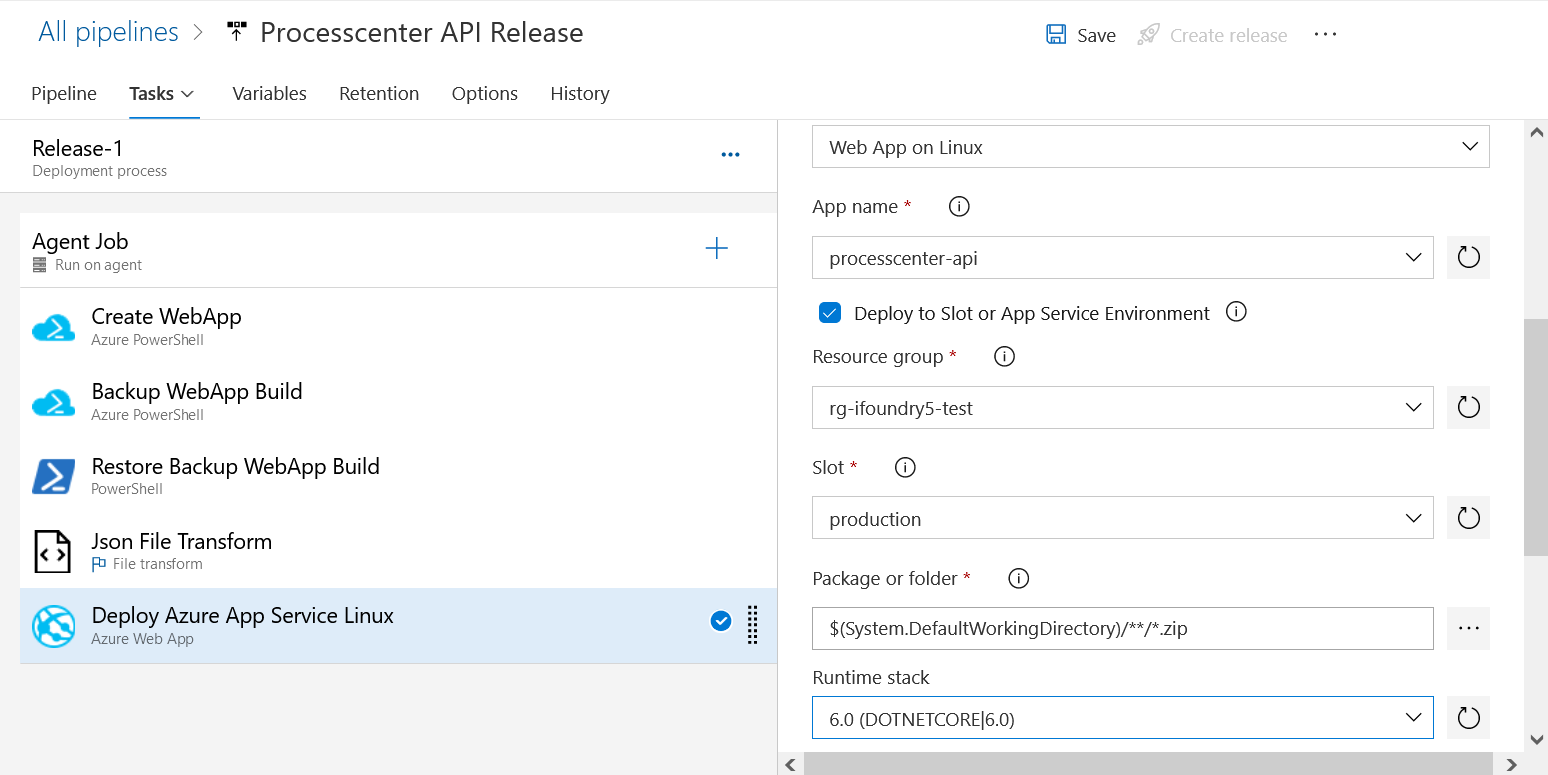Image resolution: width=1548 pixels, height=775 pixels.
Task: Toggle the blue checkmark on Deploy Azure App Service Linux
Action: tap(721, 622)
